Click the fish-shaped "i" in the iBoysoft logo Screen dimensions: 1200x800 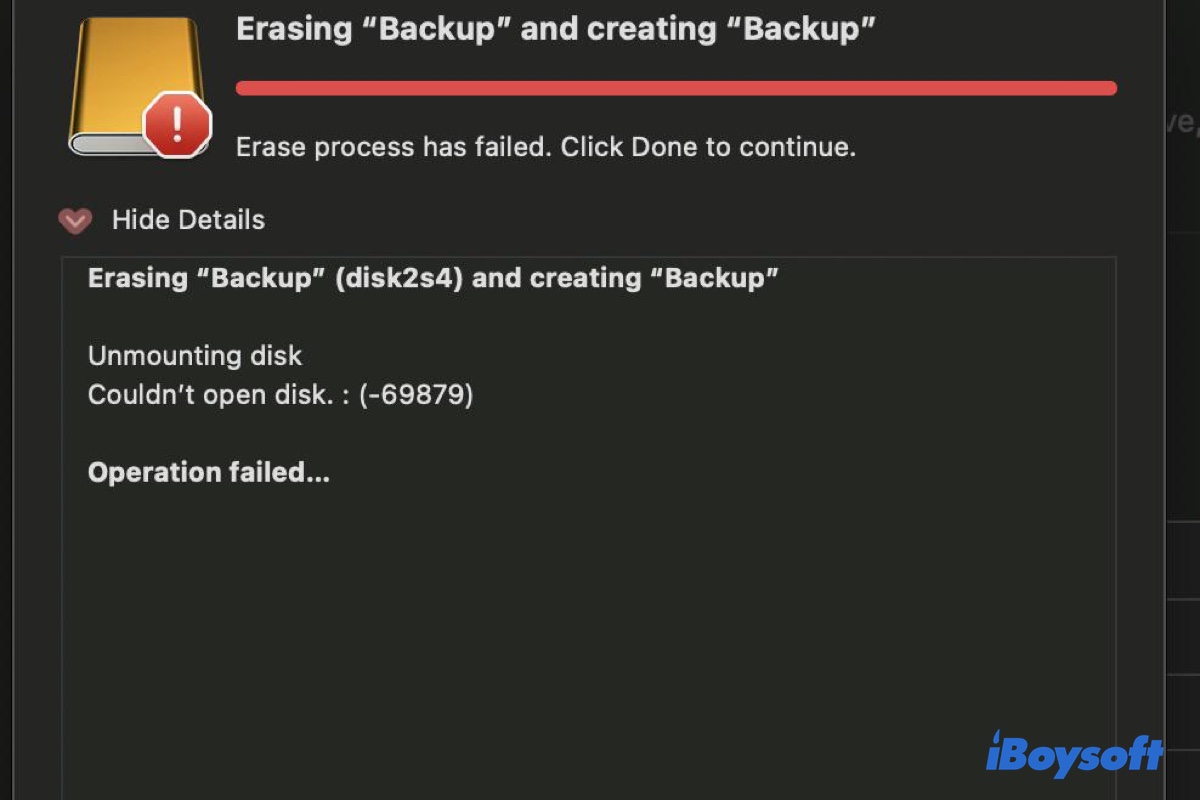(996, 752)
